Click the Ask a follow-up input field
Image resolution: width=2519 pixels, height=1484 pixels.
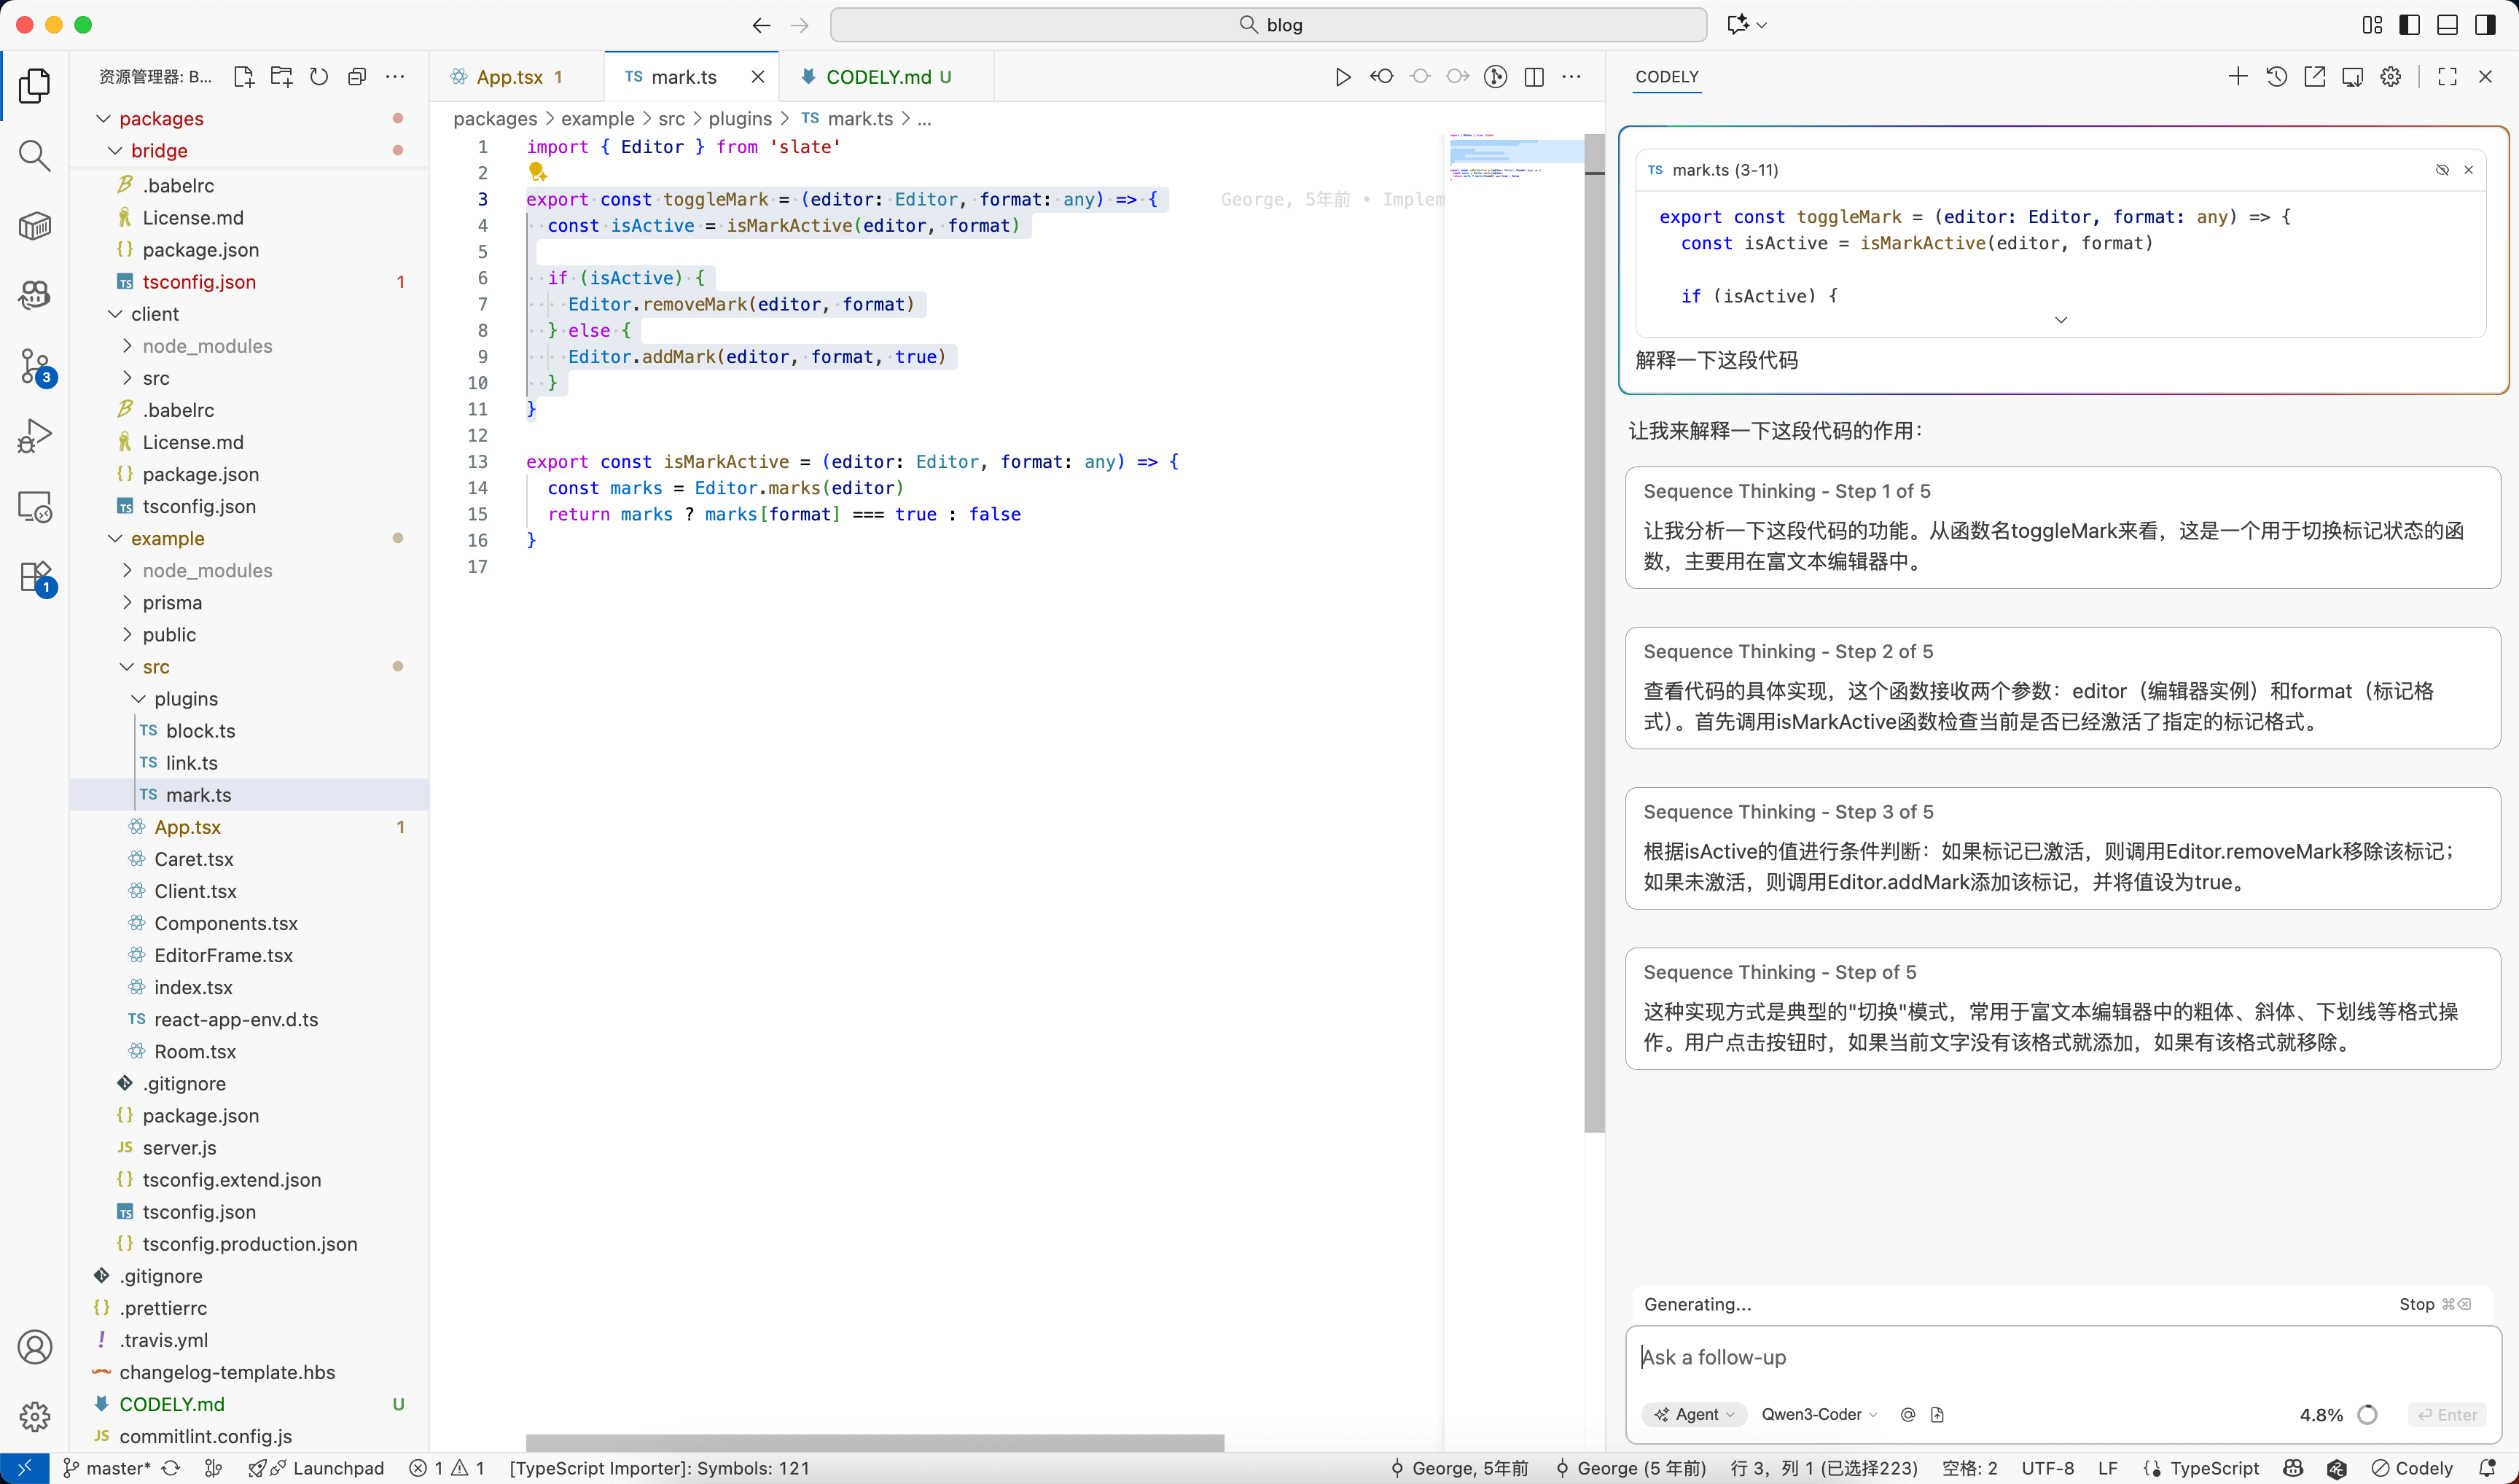click(x=2060, y=1357)
